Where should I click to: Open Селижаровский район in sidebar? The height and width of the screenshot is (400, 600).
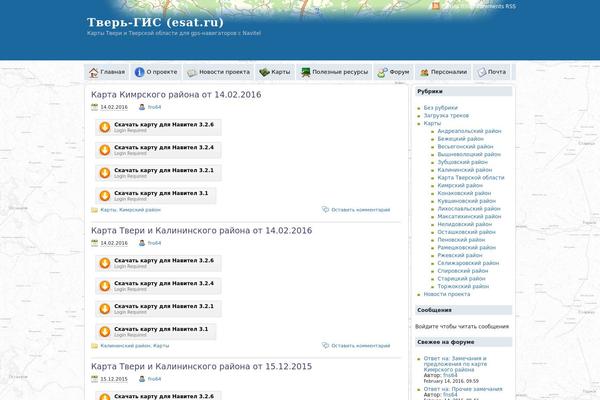468,263
